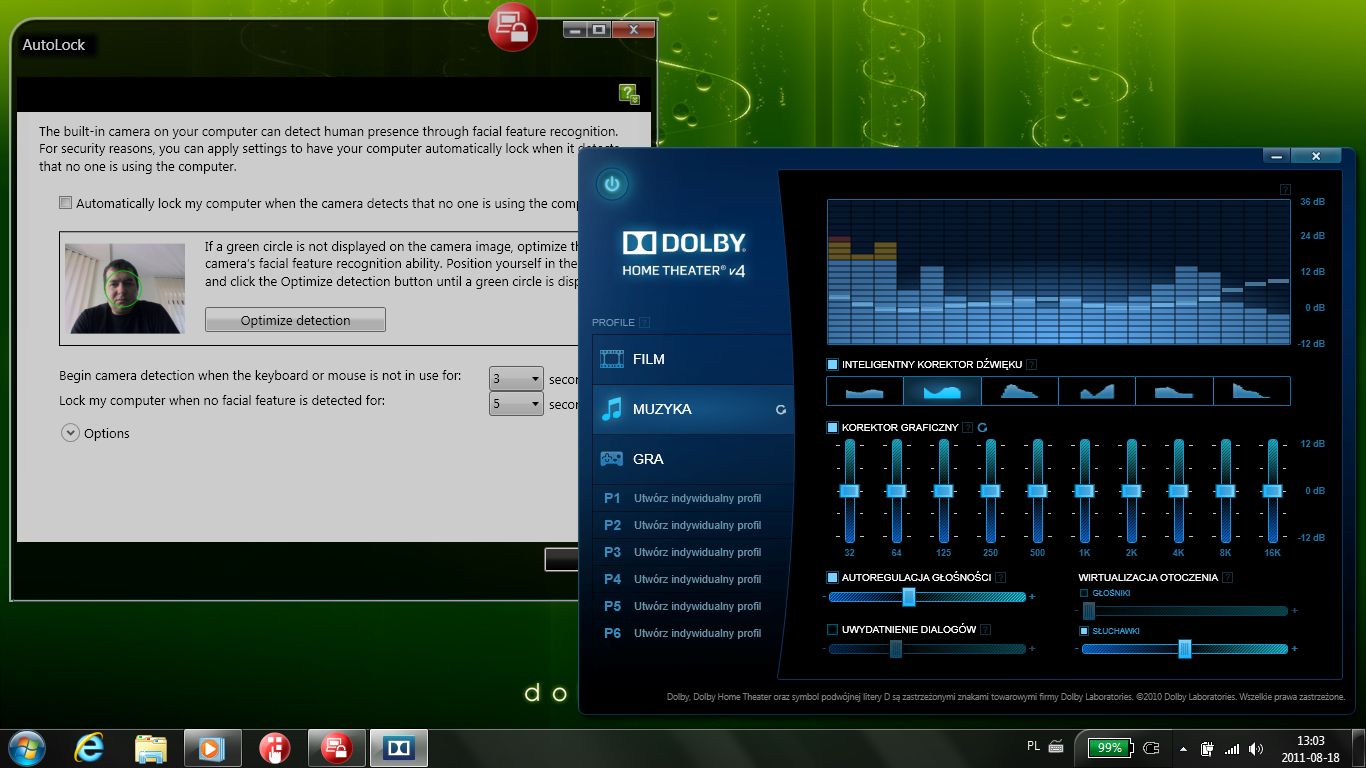Create custom profile P3
This screenshot has height=768, width=1366.
[692, 552]
